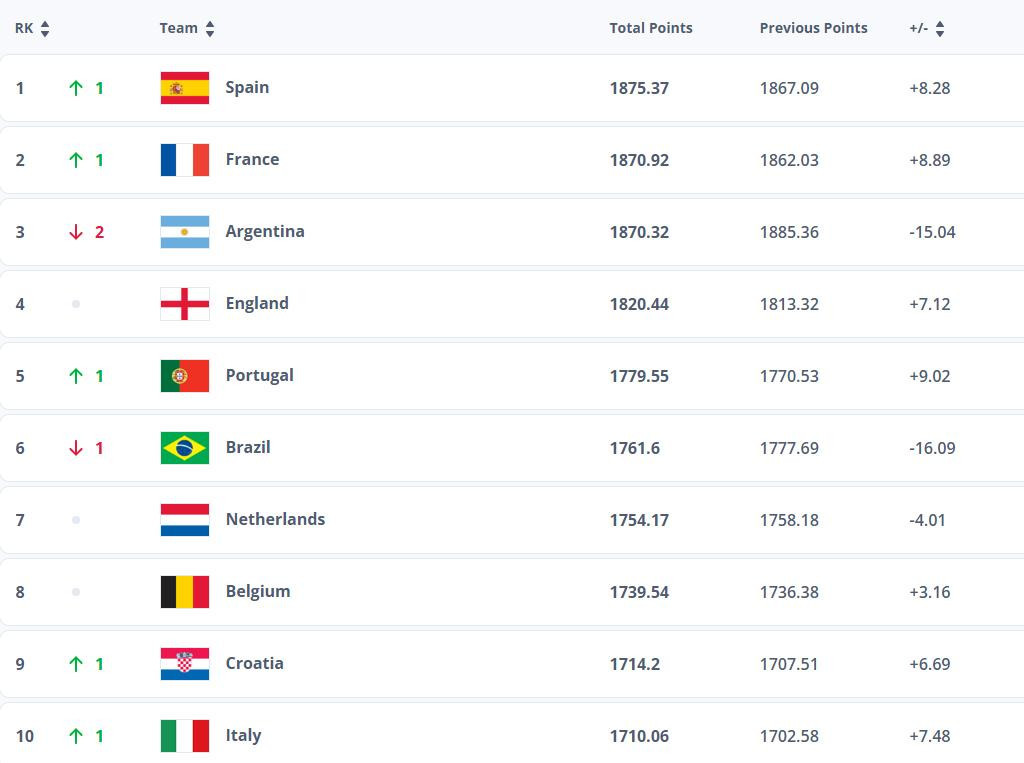The image size is (1024, 763).
Task: Click the RK column sort arrows
Action: [45, 28]
